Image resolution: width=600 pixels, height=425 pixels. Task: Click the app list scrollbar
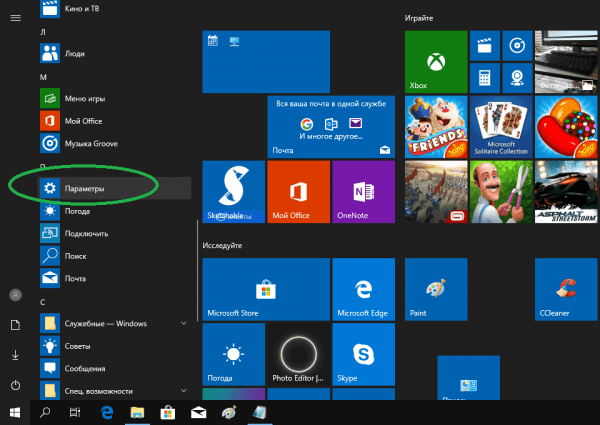[197, 270]
